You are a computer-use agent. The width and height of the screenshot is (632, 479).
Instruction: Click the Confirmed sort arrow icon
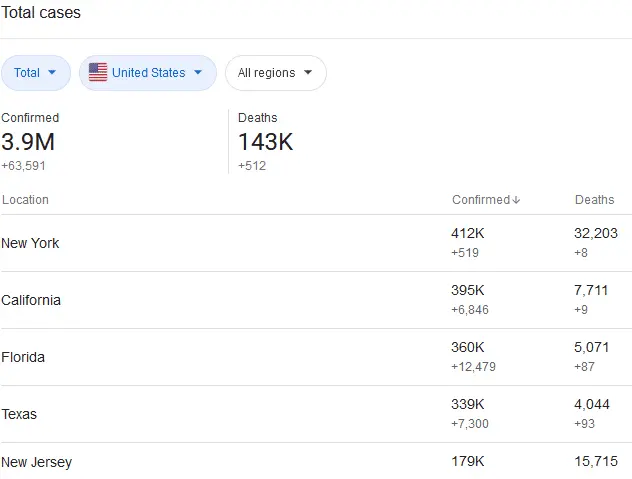[x=516, y=200]
